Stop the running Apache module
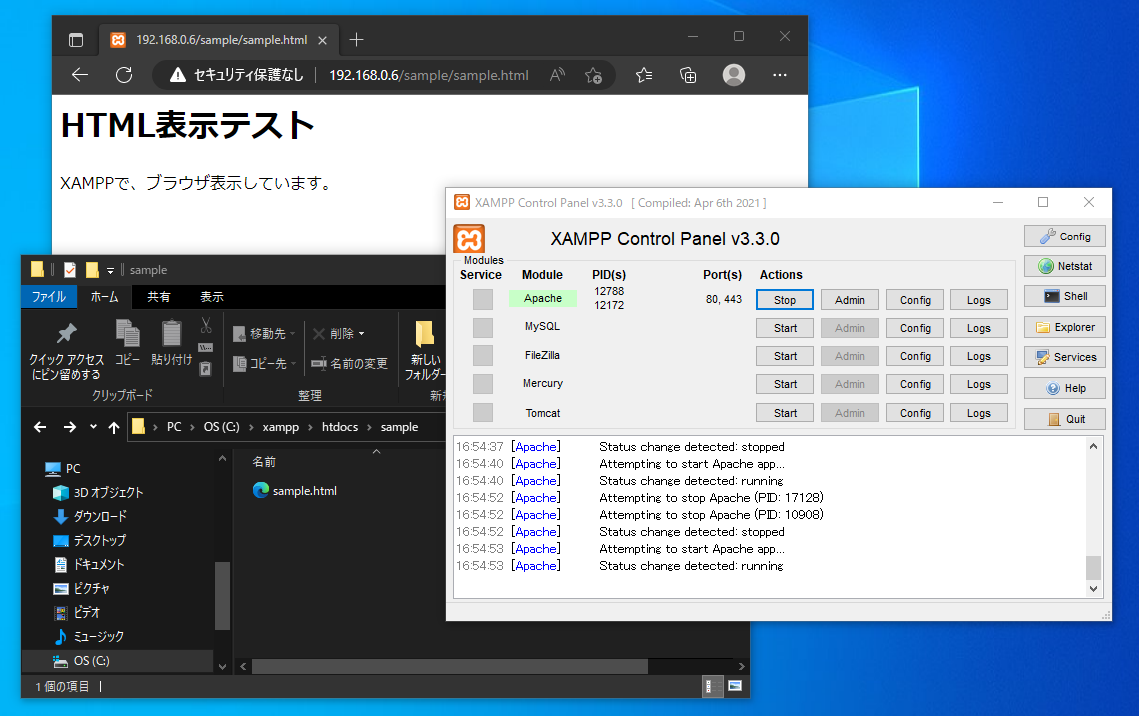Viewport: 1139px width, 716px height. pos(784,299)
